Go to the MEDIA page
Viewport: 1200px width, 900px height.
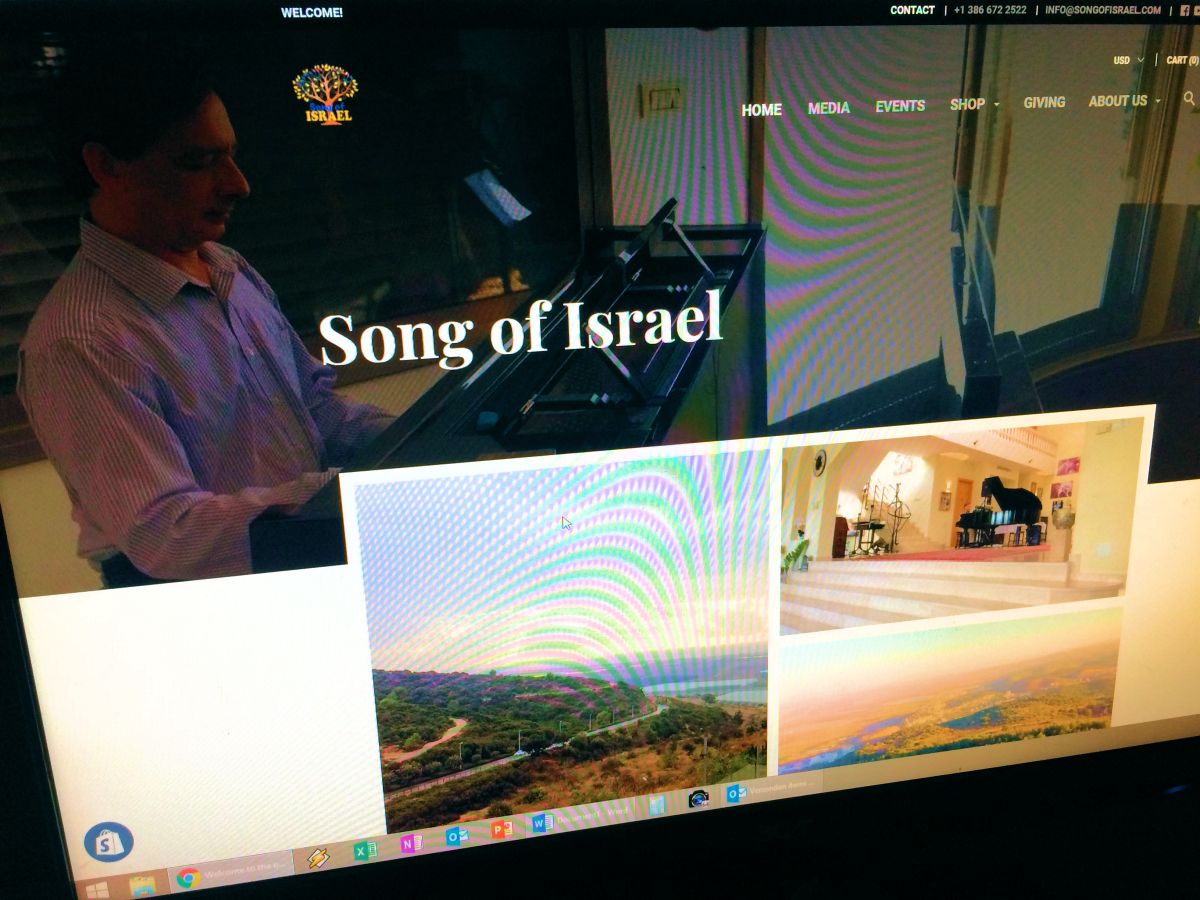tap(828, 108)
